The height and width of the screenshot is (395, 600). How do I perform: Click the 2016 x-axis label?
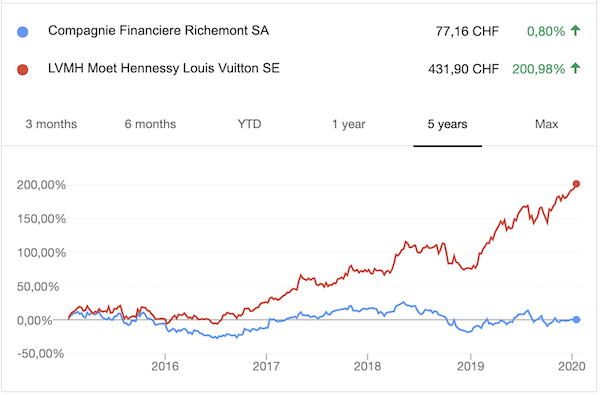(165, 366)
